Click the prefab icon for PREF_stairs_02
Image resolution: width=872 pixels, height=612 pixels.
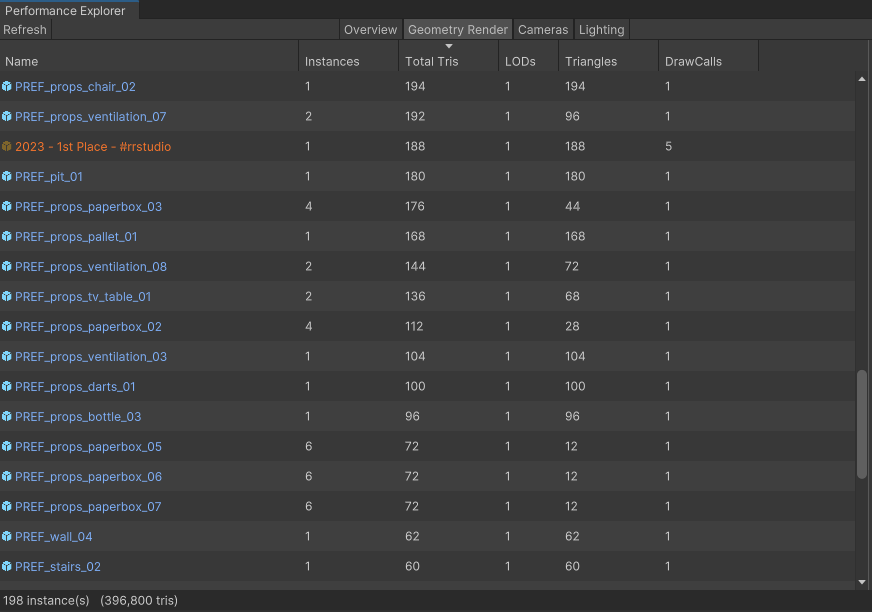pos(7,567)
